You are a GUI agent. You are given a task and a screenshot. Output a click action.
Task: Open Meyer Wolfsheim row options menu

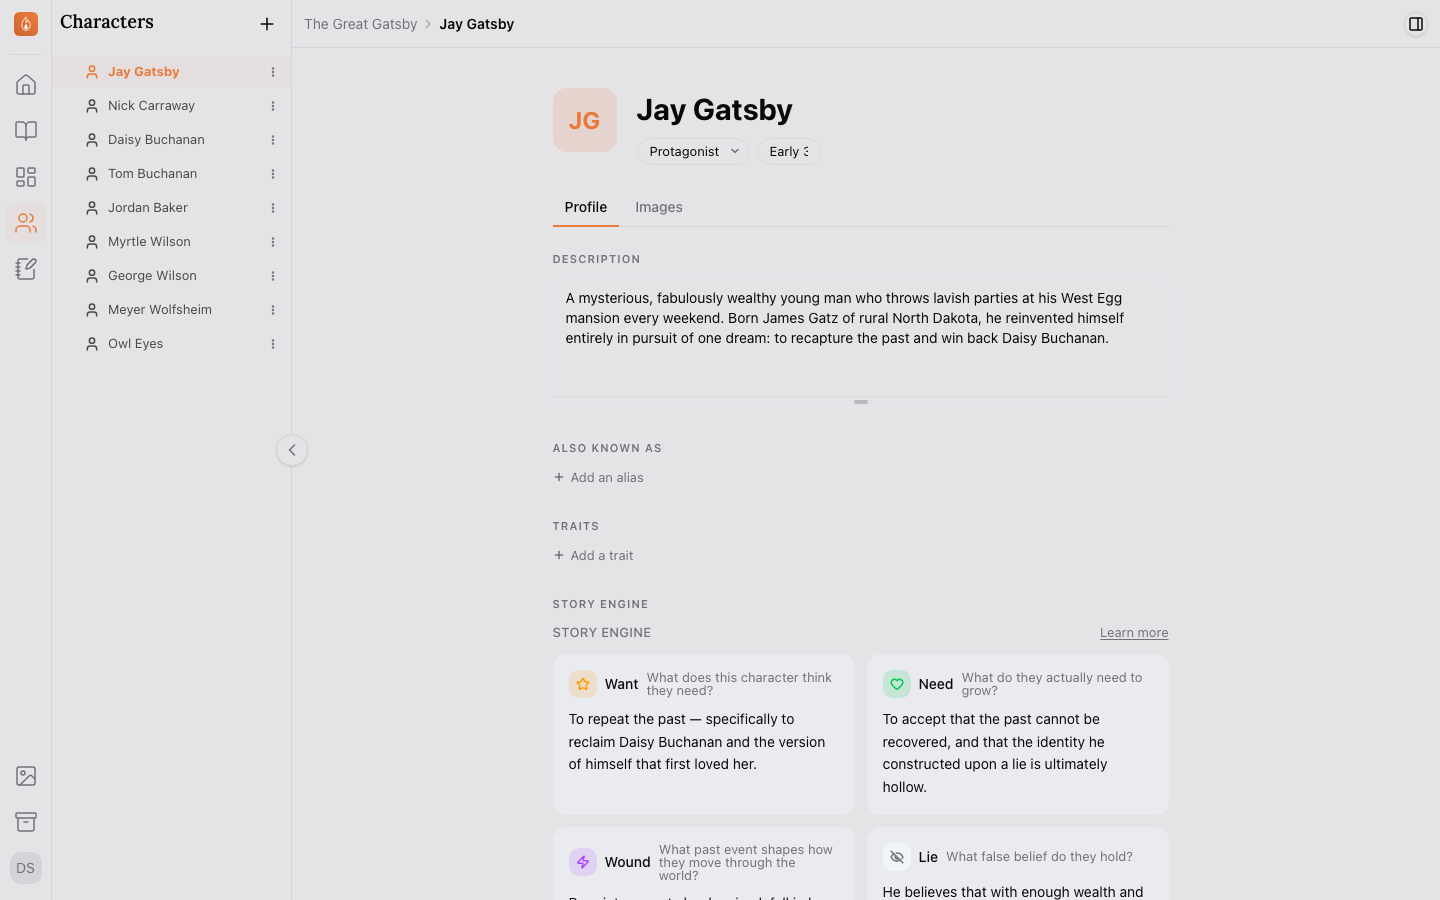pos(273,310)
